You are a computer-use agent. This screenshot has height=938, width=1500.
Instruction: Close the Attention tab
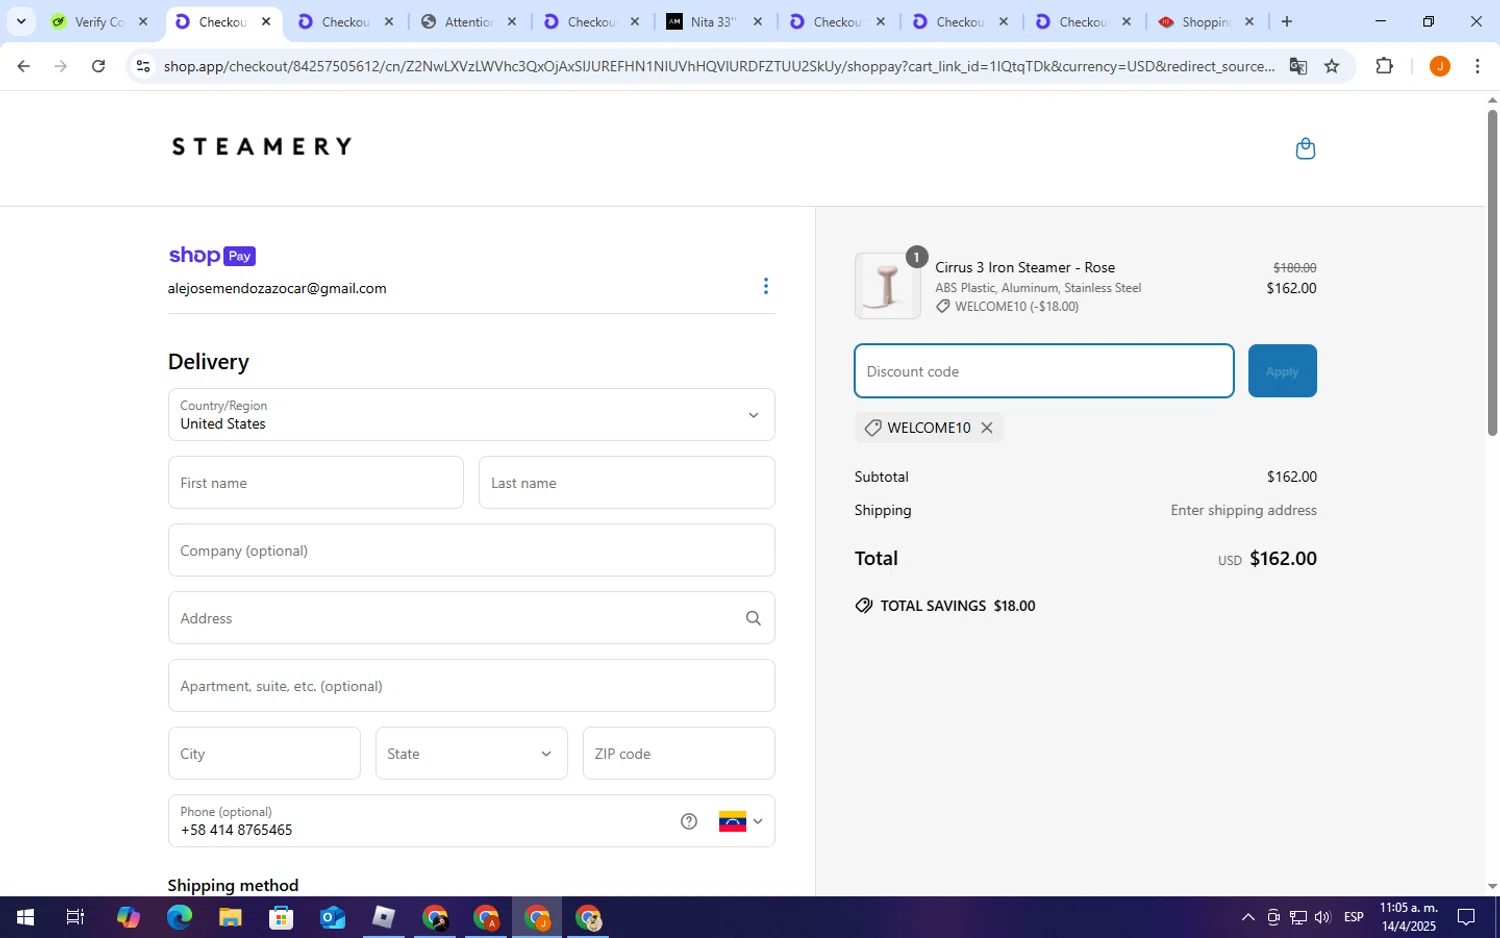(x=512, y=21)
